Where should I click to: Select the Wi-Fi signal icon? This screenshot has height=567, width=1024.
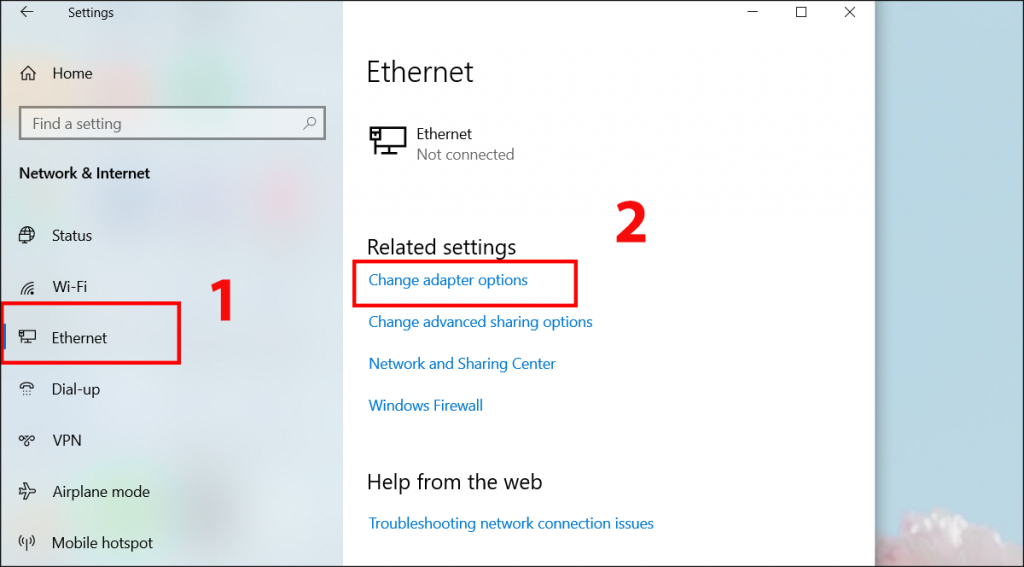[x=27, y=287]
